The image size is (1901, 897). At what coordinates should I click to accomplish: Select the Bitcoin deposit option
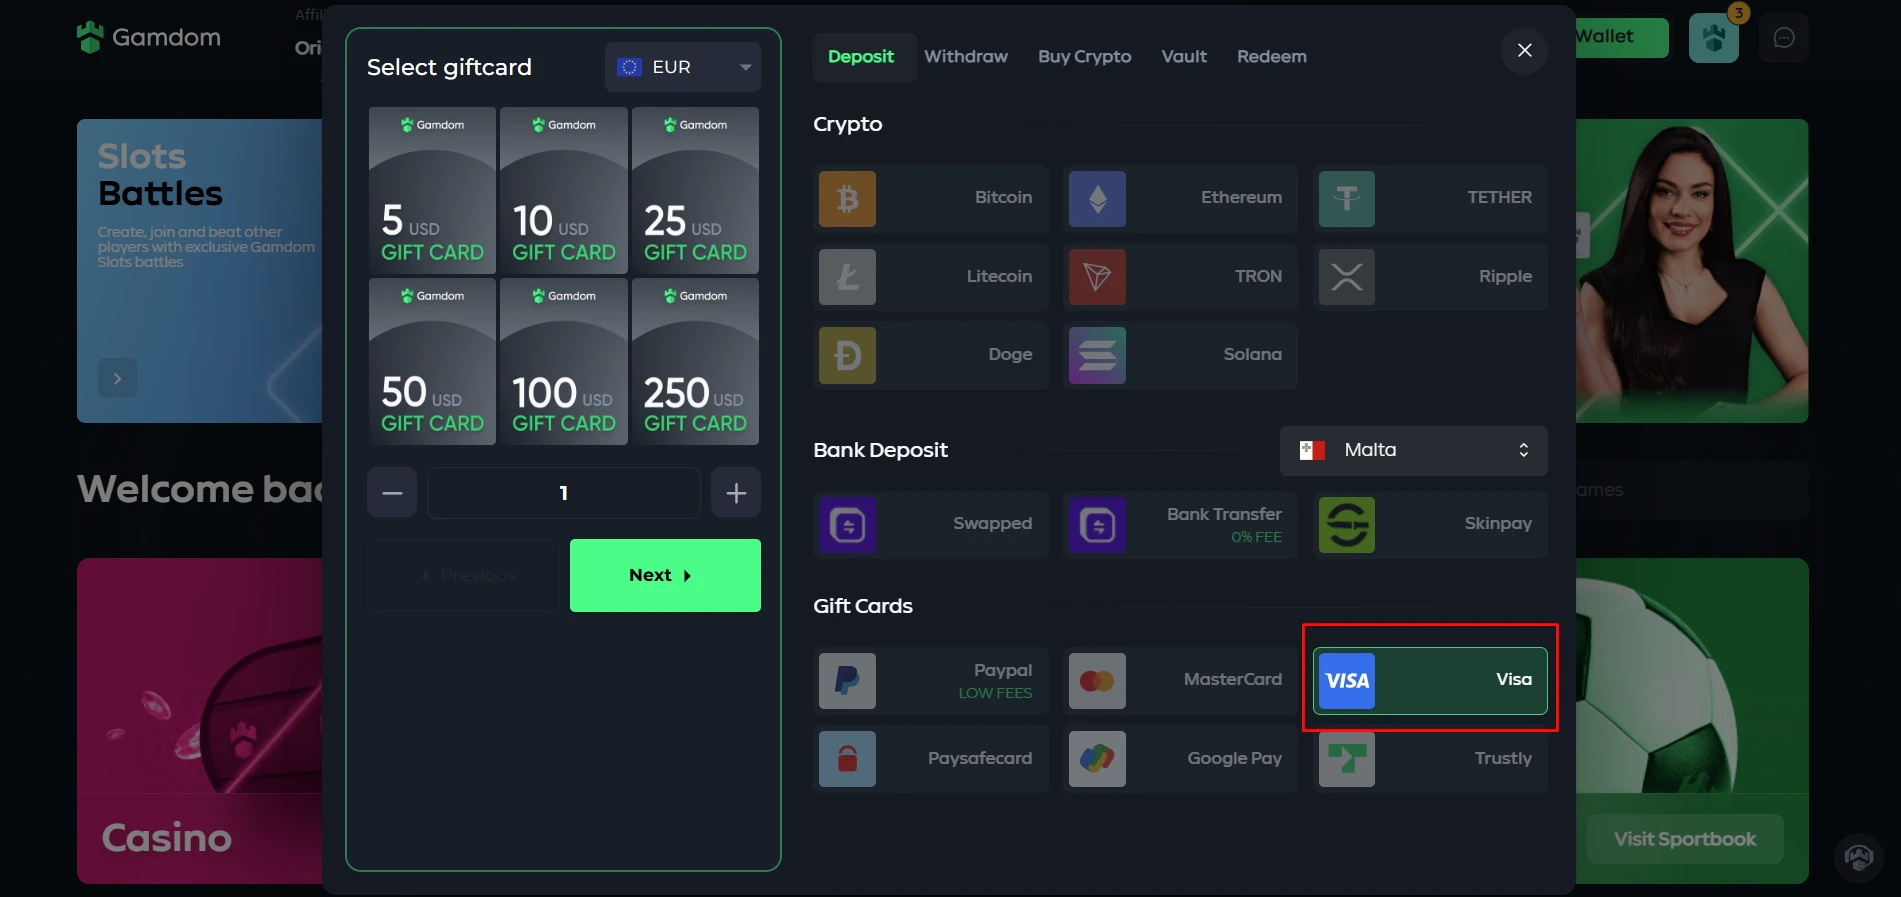930,198
